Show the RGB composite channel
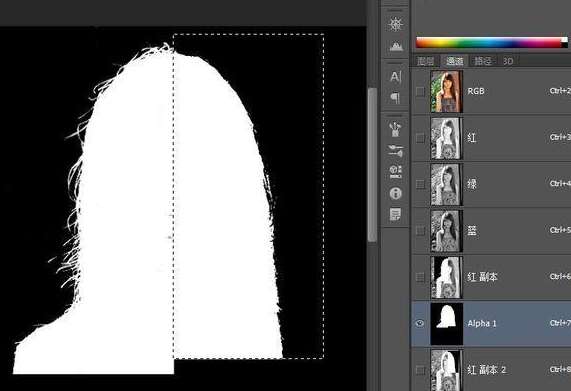571x391 pixels. 420,91
